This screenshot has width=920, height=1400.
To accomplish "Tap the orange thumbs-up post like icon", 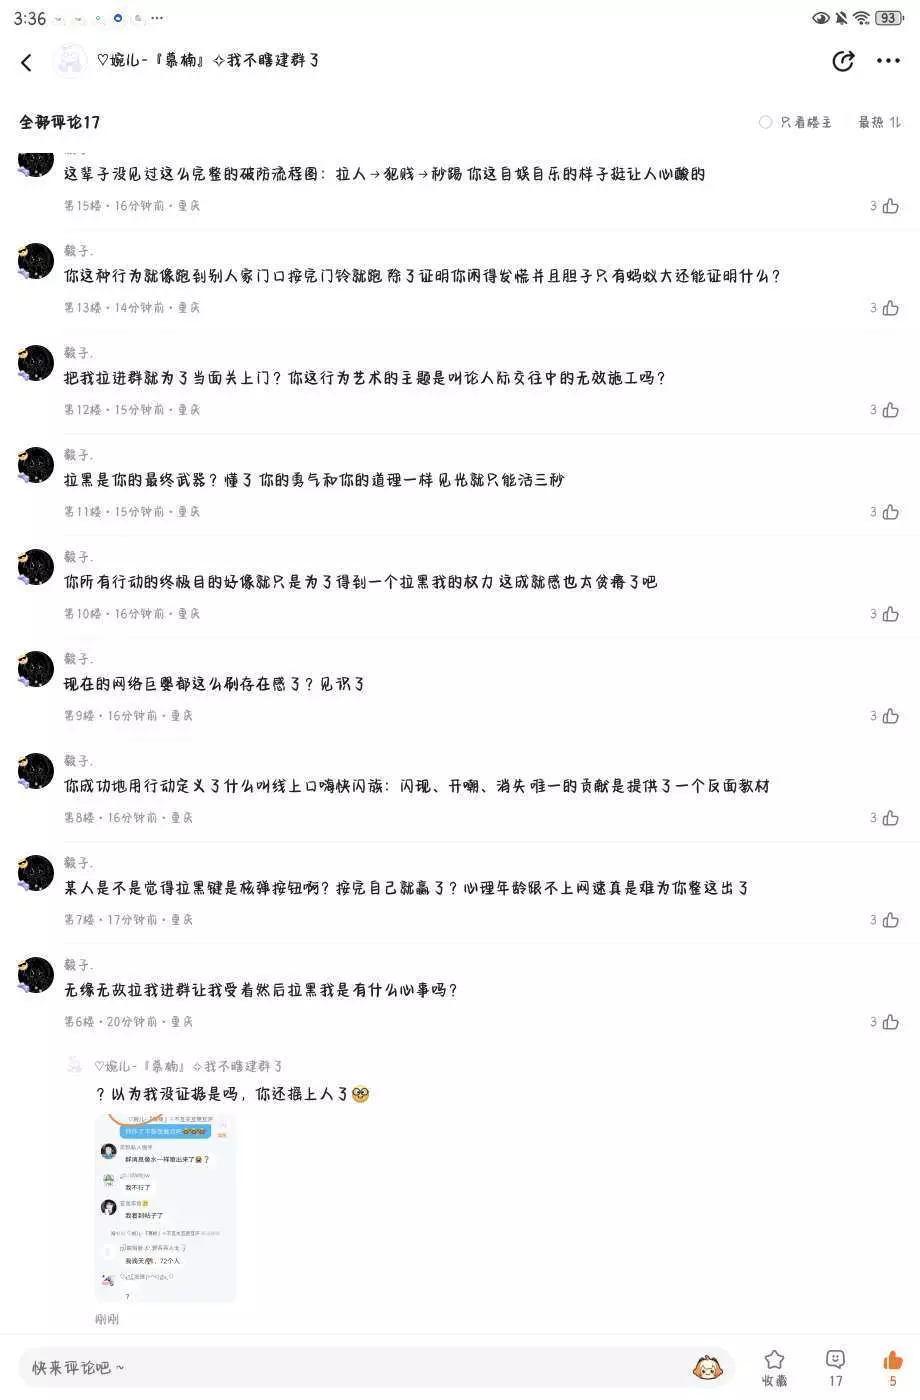I will click(892, 1360).
